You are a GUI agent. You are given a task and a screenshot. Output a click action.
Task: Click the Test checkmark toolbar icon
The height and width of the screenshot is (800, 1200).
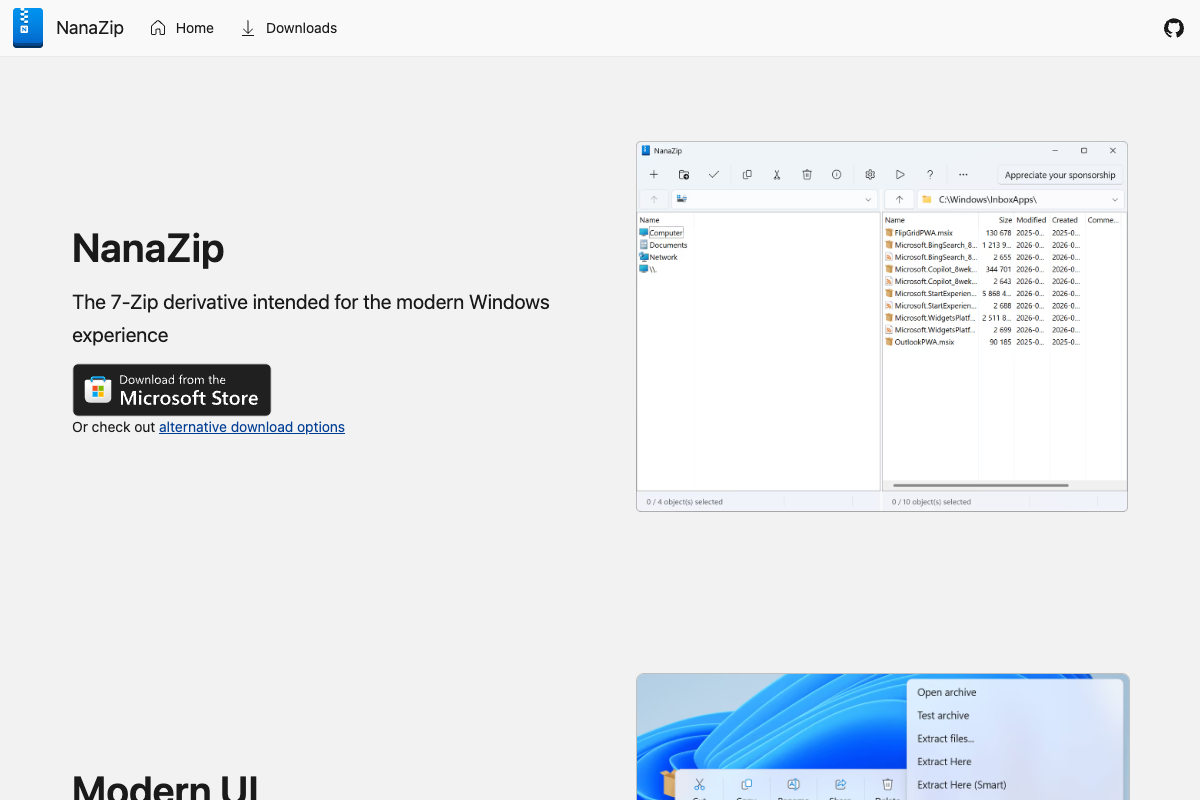(x=714, y=174)
